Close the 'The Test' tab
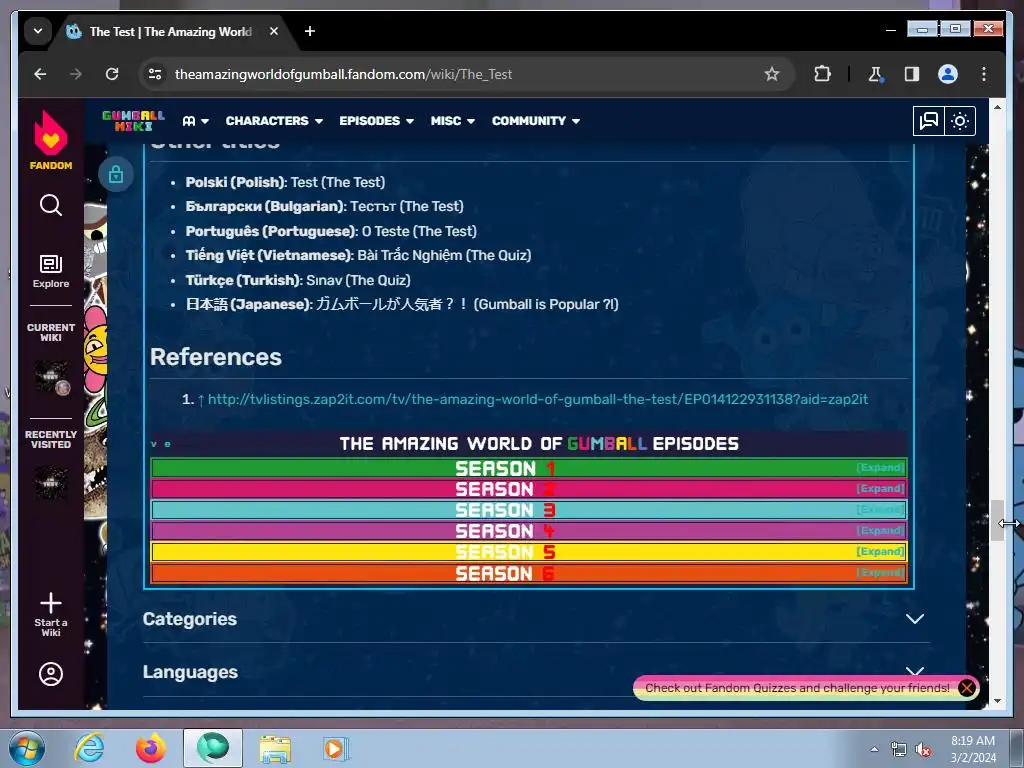Image resolution: width=1024 pixels, height=768 pixels. click(274, 31)
